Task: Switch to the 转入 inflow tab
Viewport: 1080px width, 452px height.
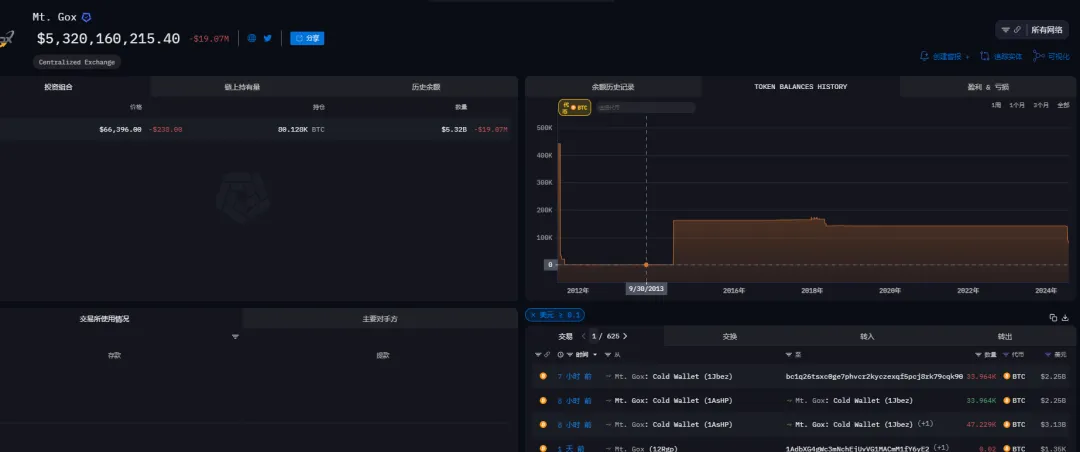Action: [867, 336]
